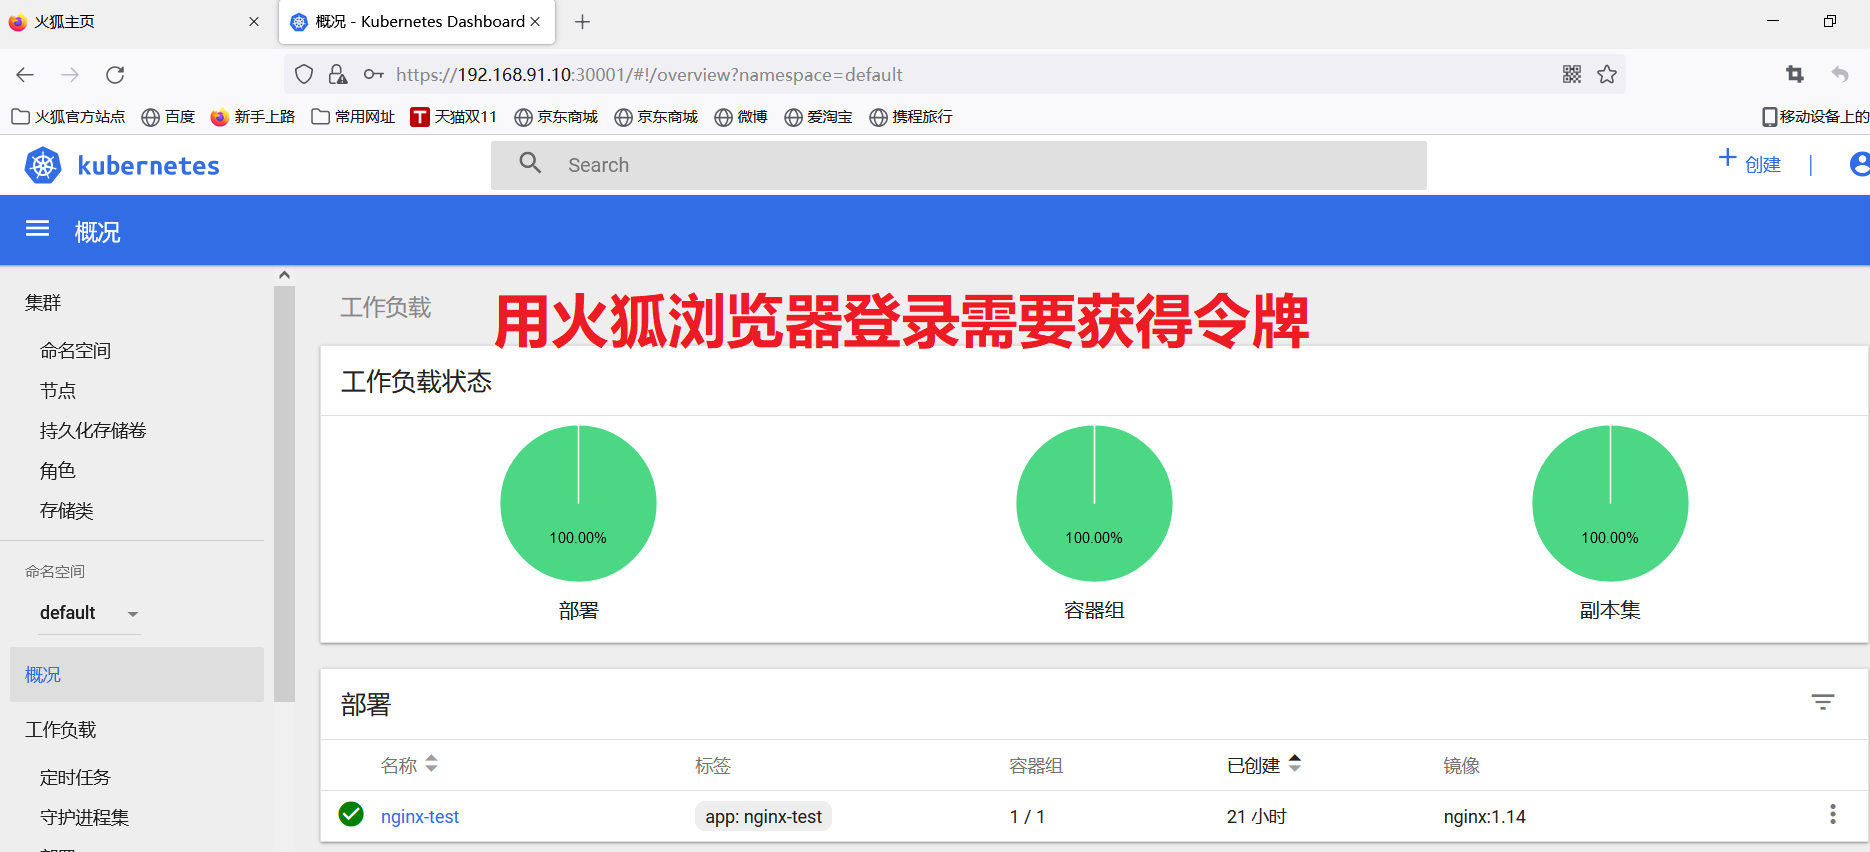Click the kubernetes brand name link
The width and height of the screenshot is (1870, 852).
coord(149,166)
